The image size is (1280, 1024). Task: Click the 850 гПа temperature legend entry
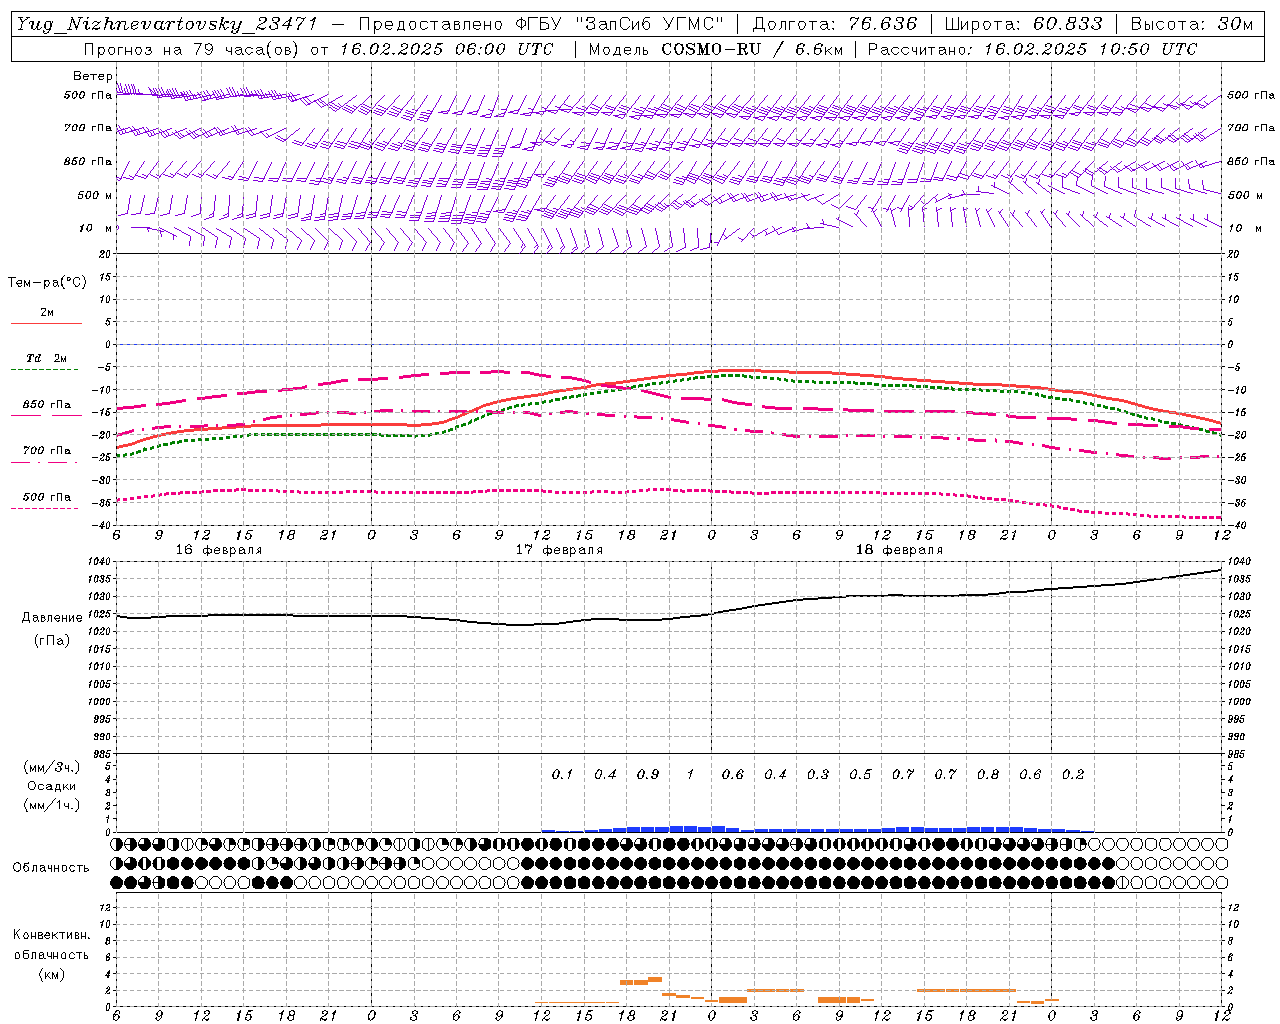click(46, 408)
